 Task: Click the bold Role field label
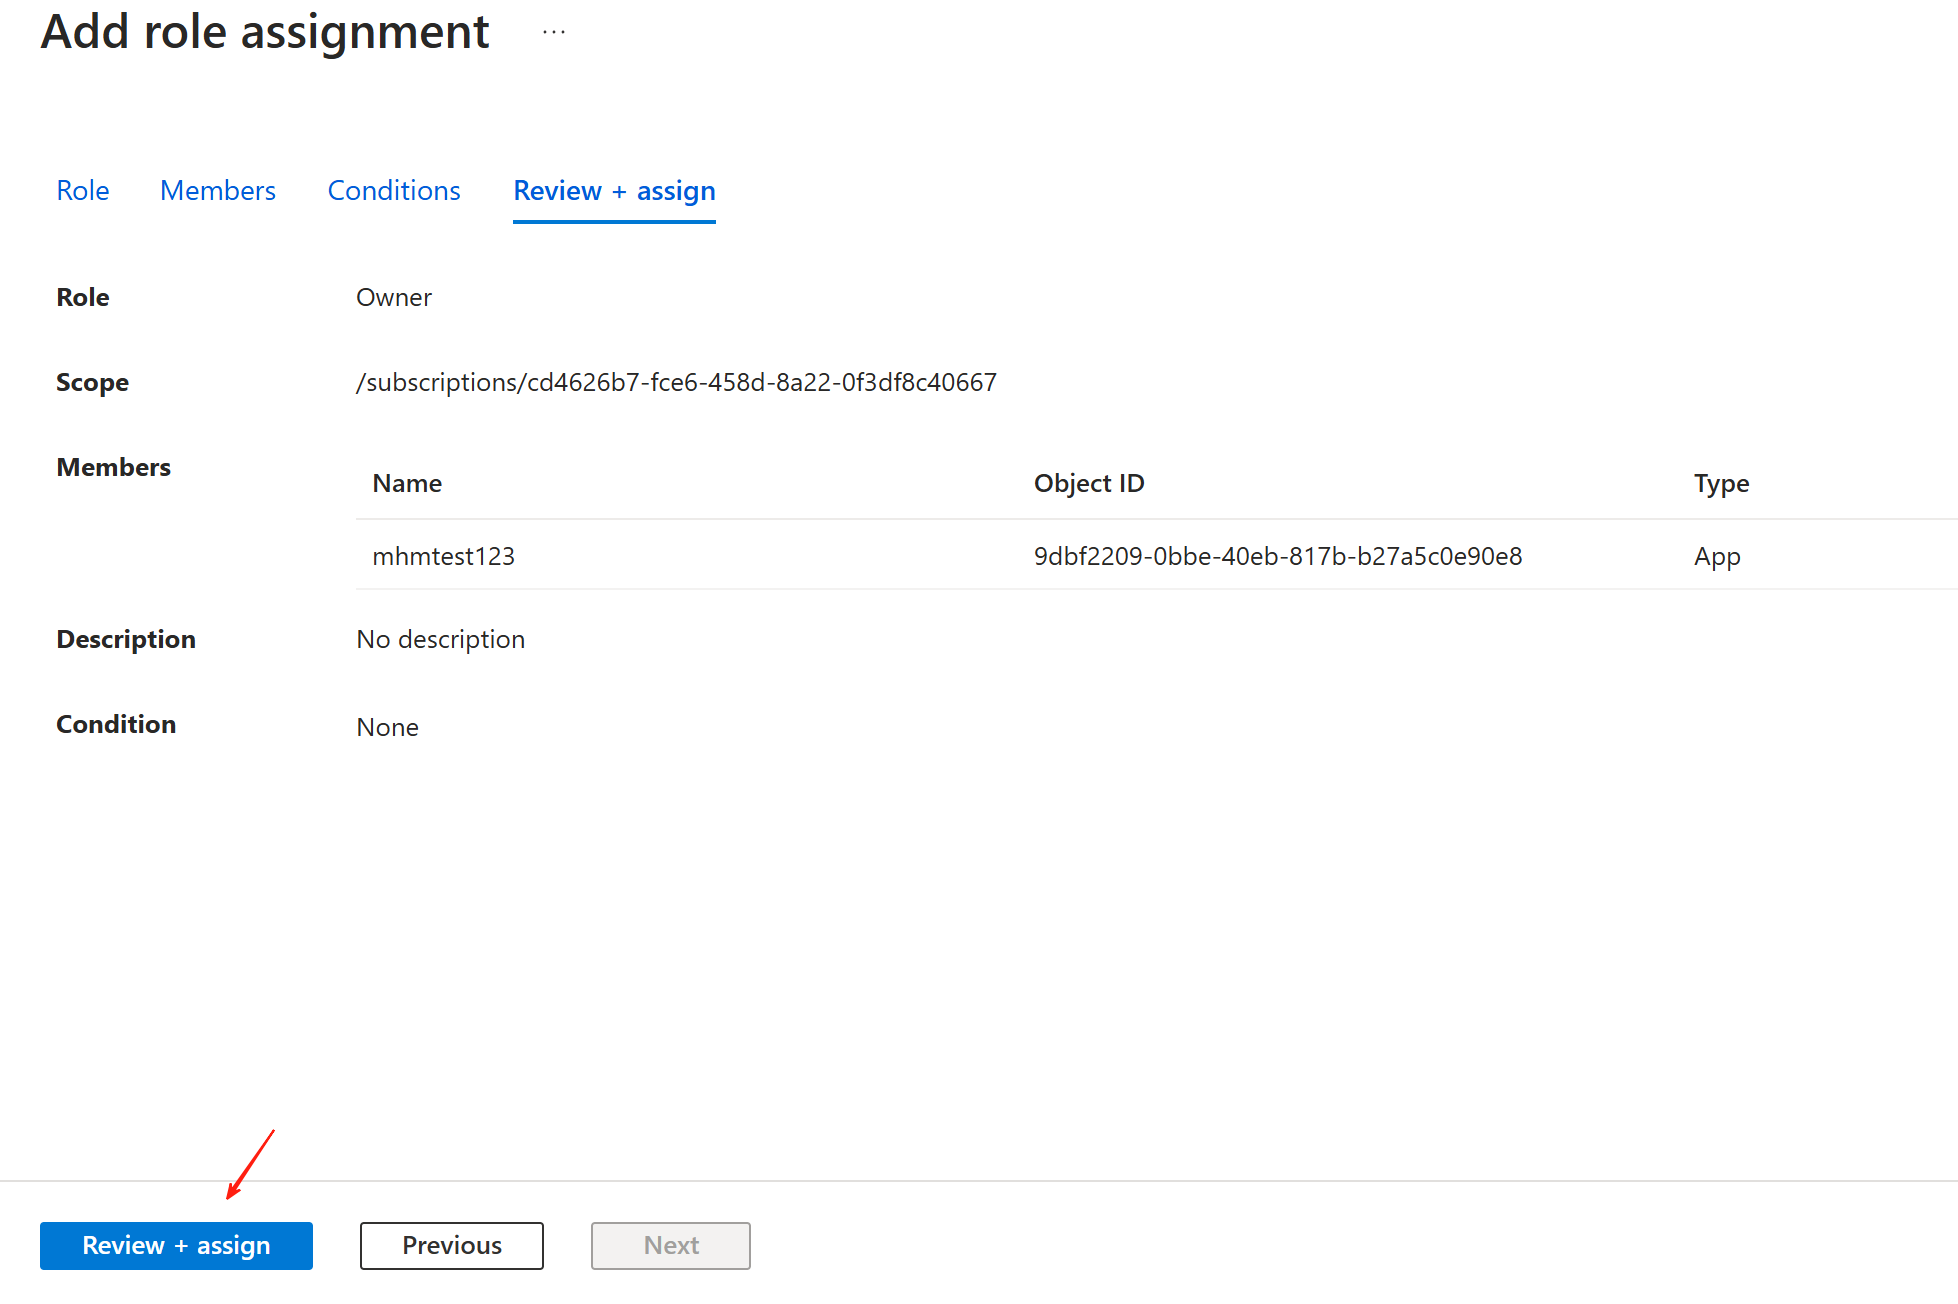[x=83, y=297]
